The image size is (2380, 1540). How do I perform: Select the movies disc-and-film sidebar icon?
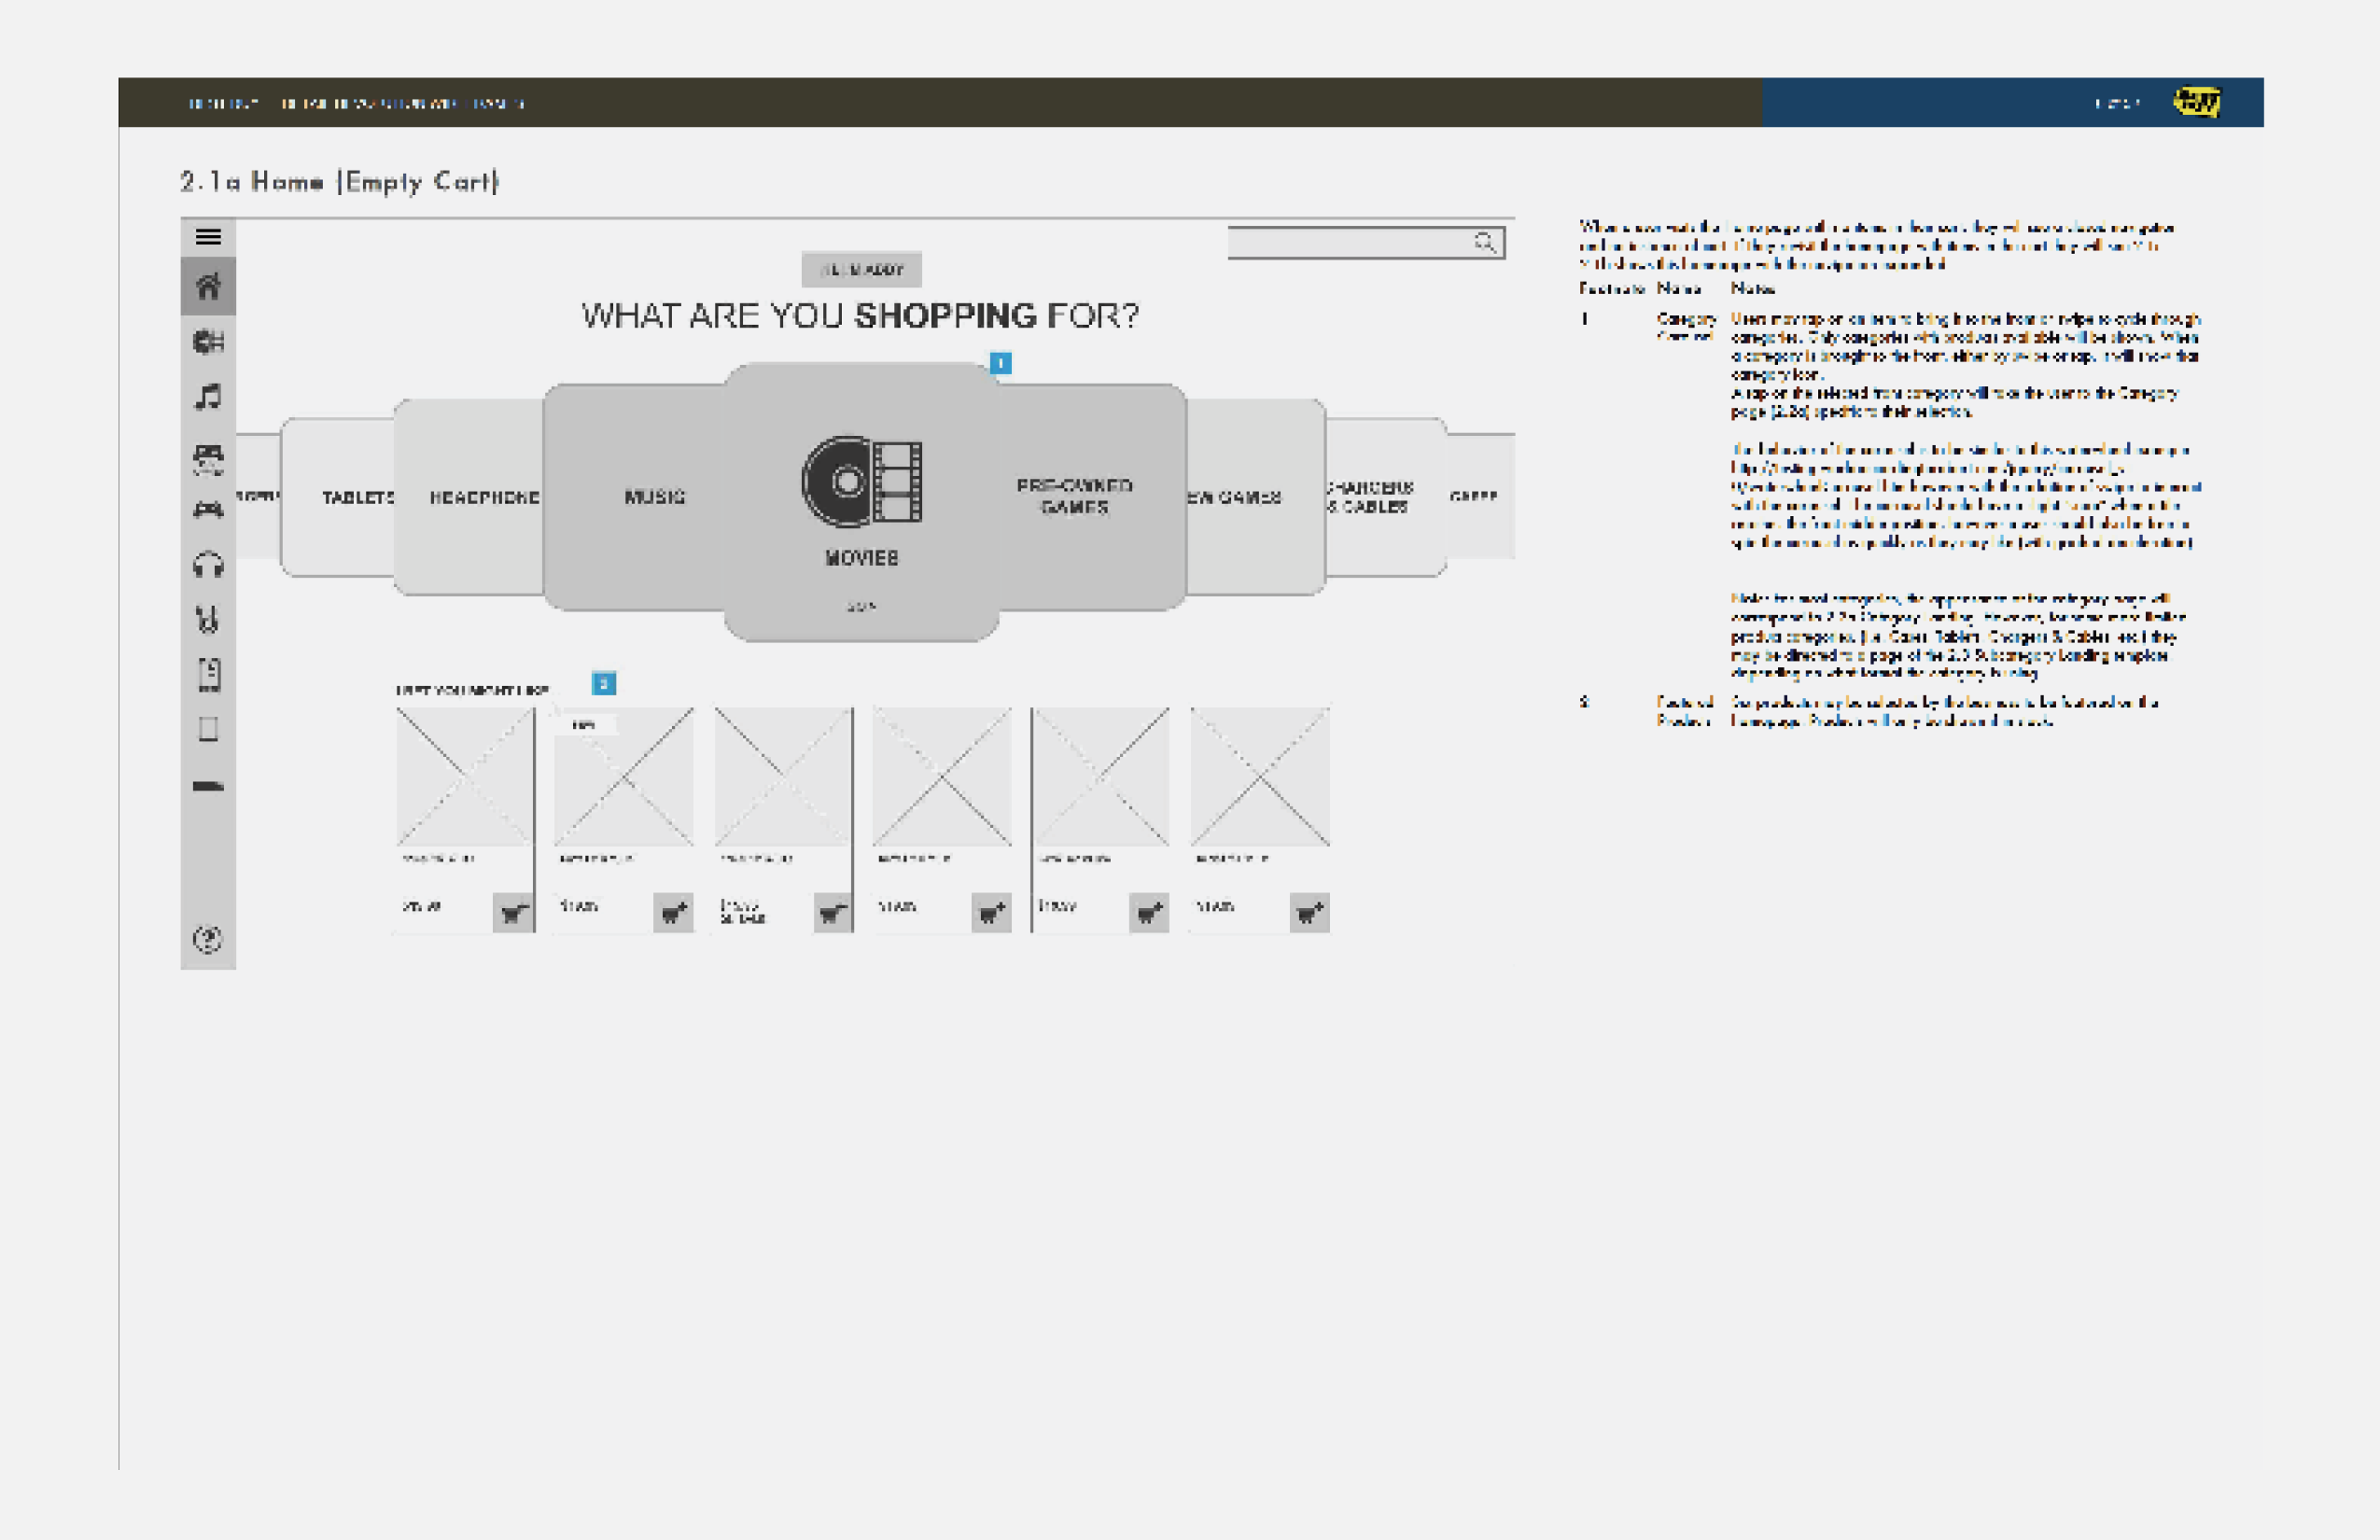point(208,342)
